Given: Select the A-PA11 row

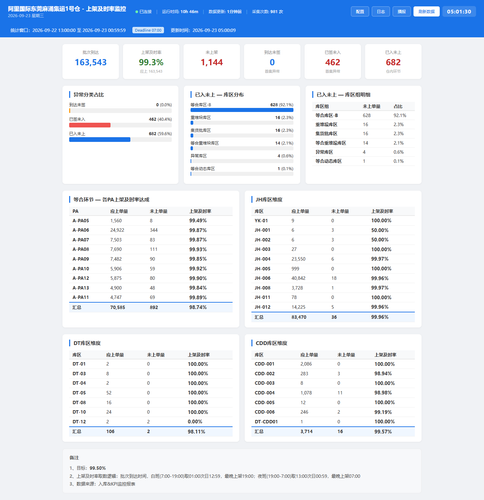Looking at the screenshot, I should [151, 297].
